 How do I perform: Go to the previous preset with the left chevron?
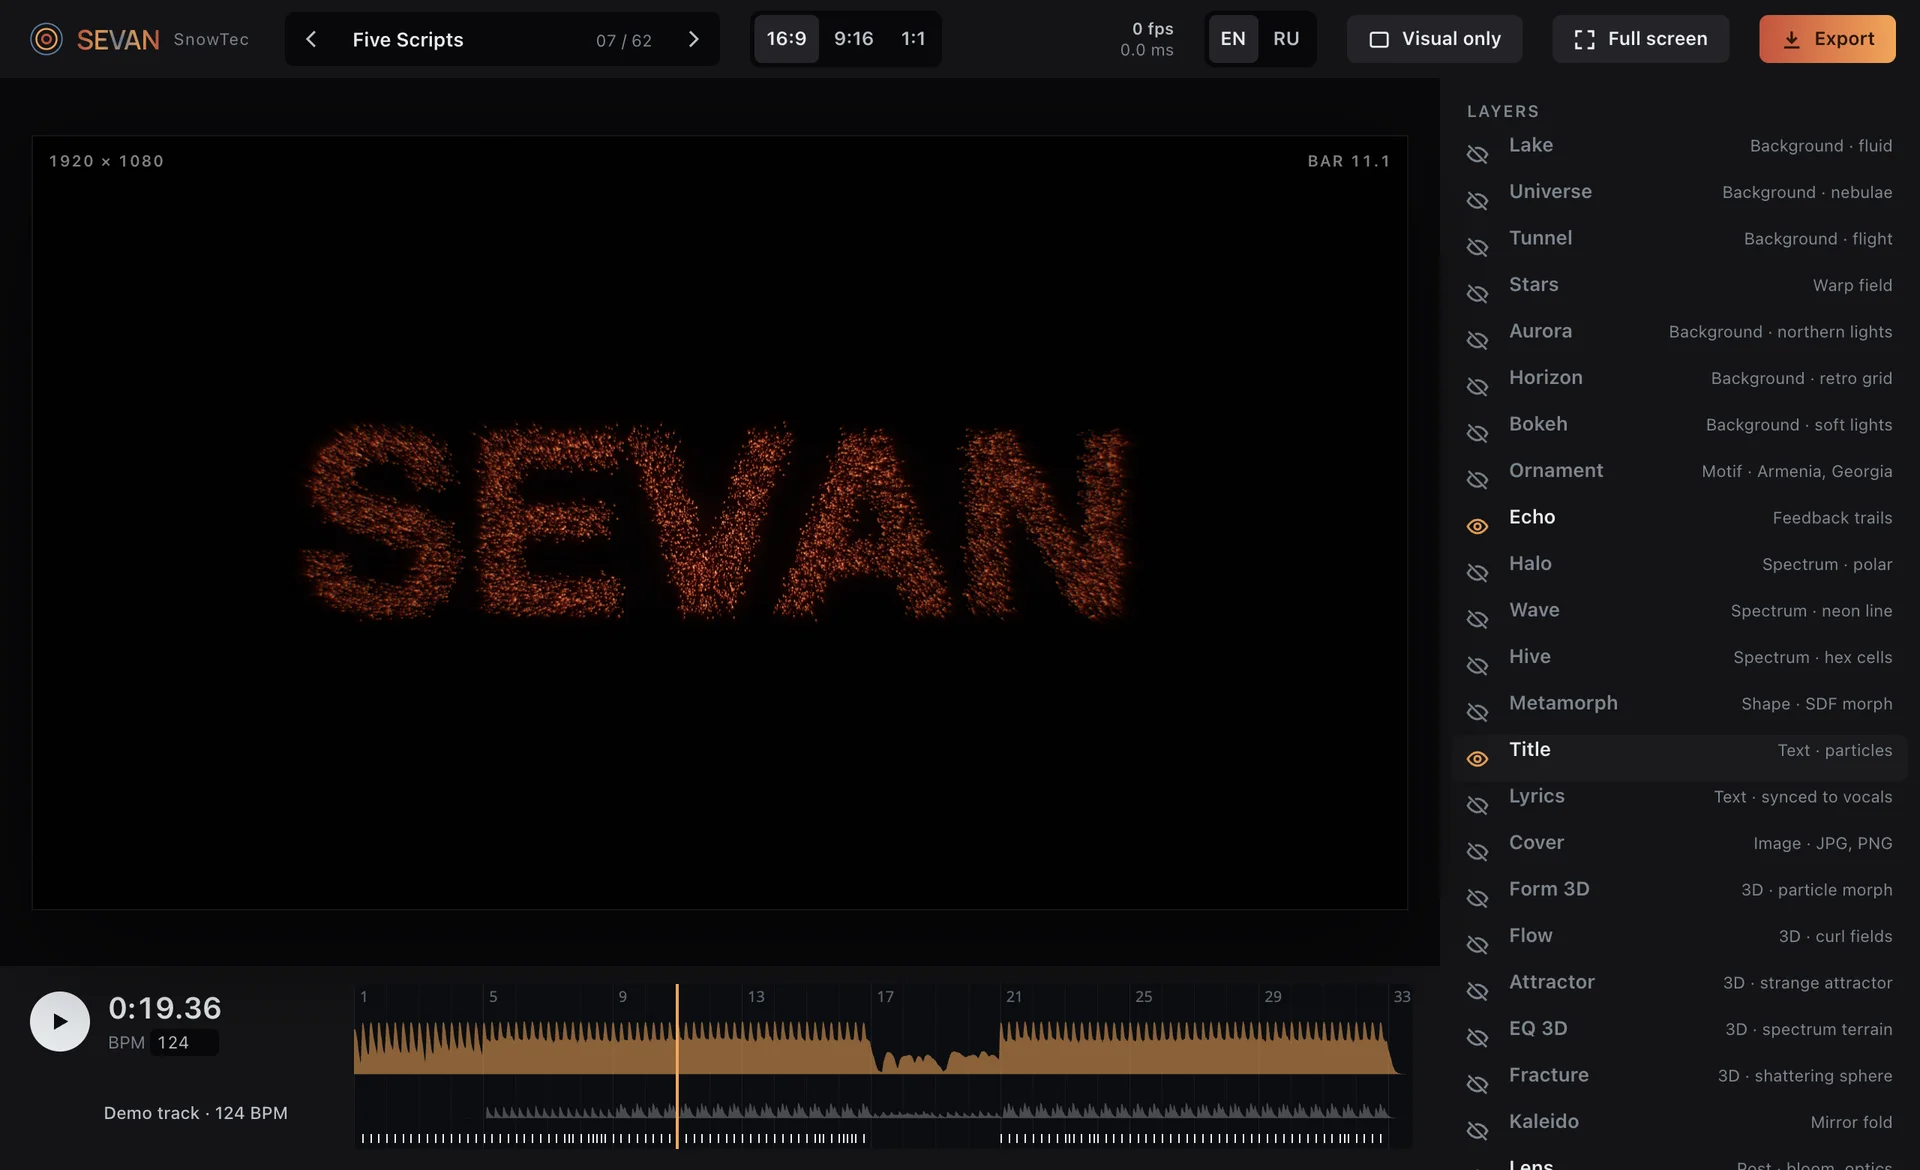311,39
